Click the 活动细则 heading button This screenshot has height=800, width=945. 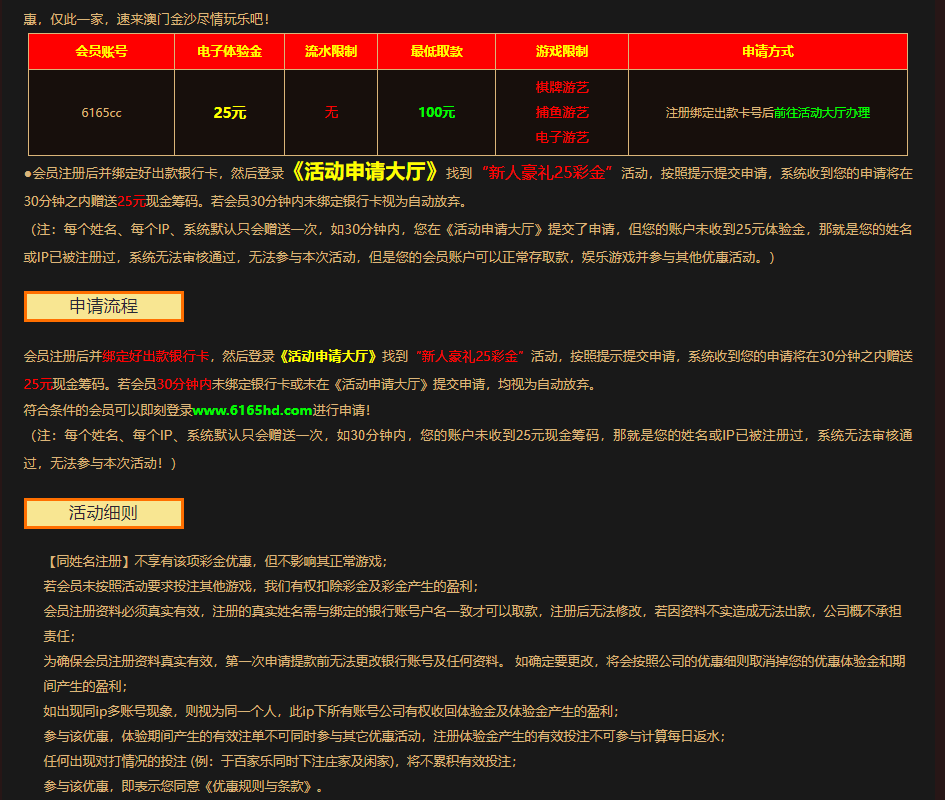coord(103,513)
